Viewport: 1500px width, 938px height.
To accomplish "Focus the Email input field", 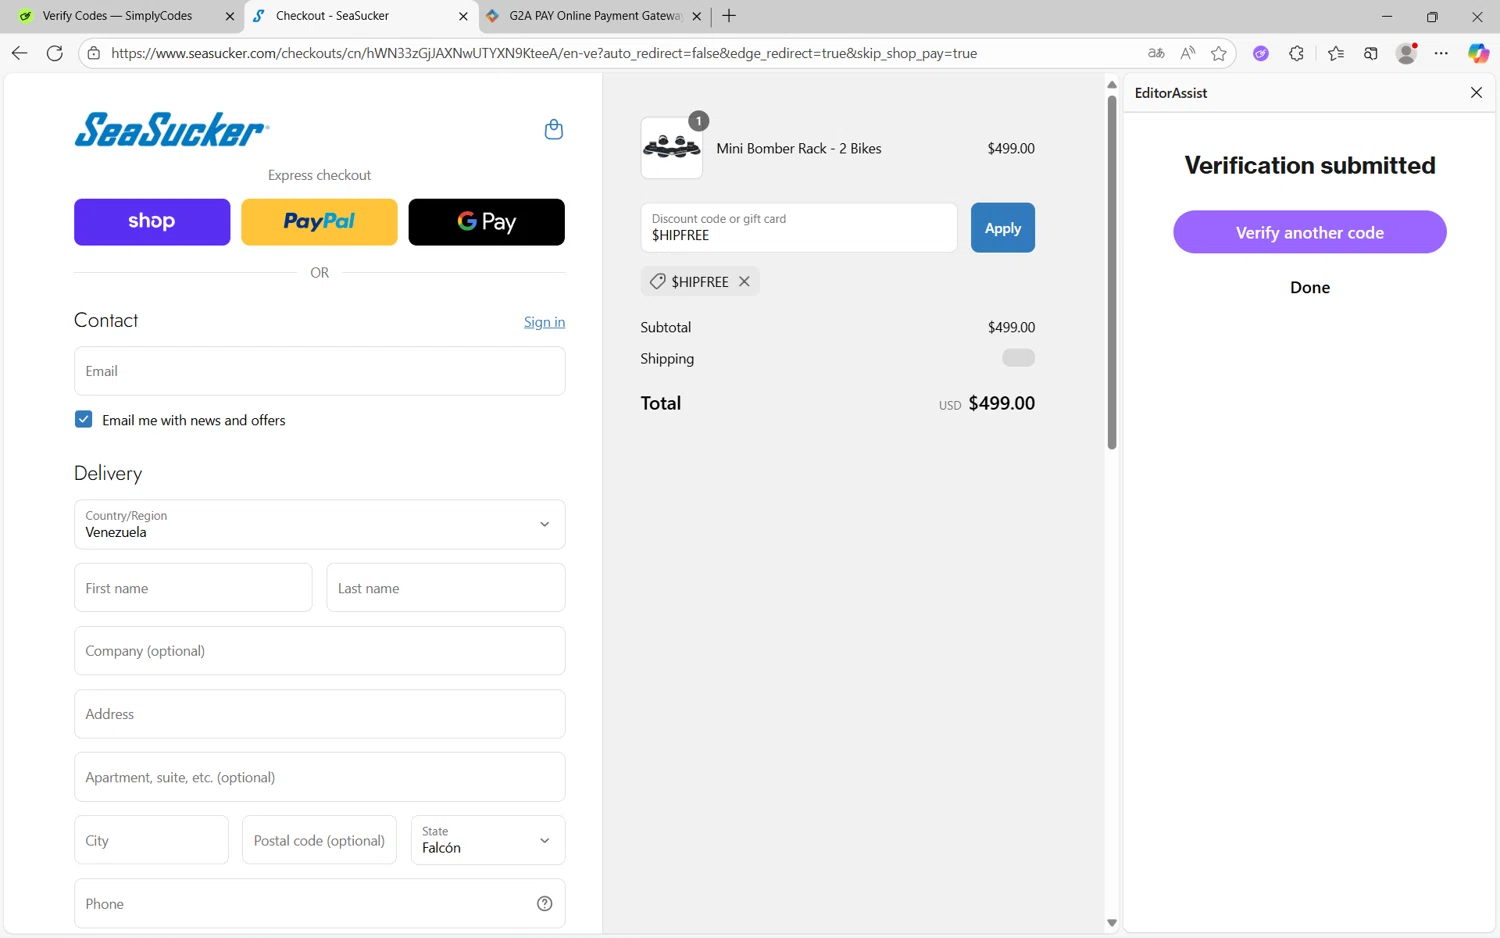I will coord(320,371).
